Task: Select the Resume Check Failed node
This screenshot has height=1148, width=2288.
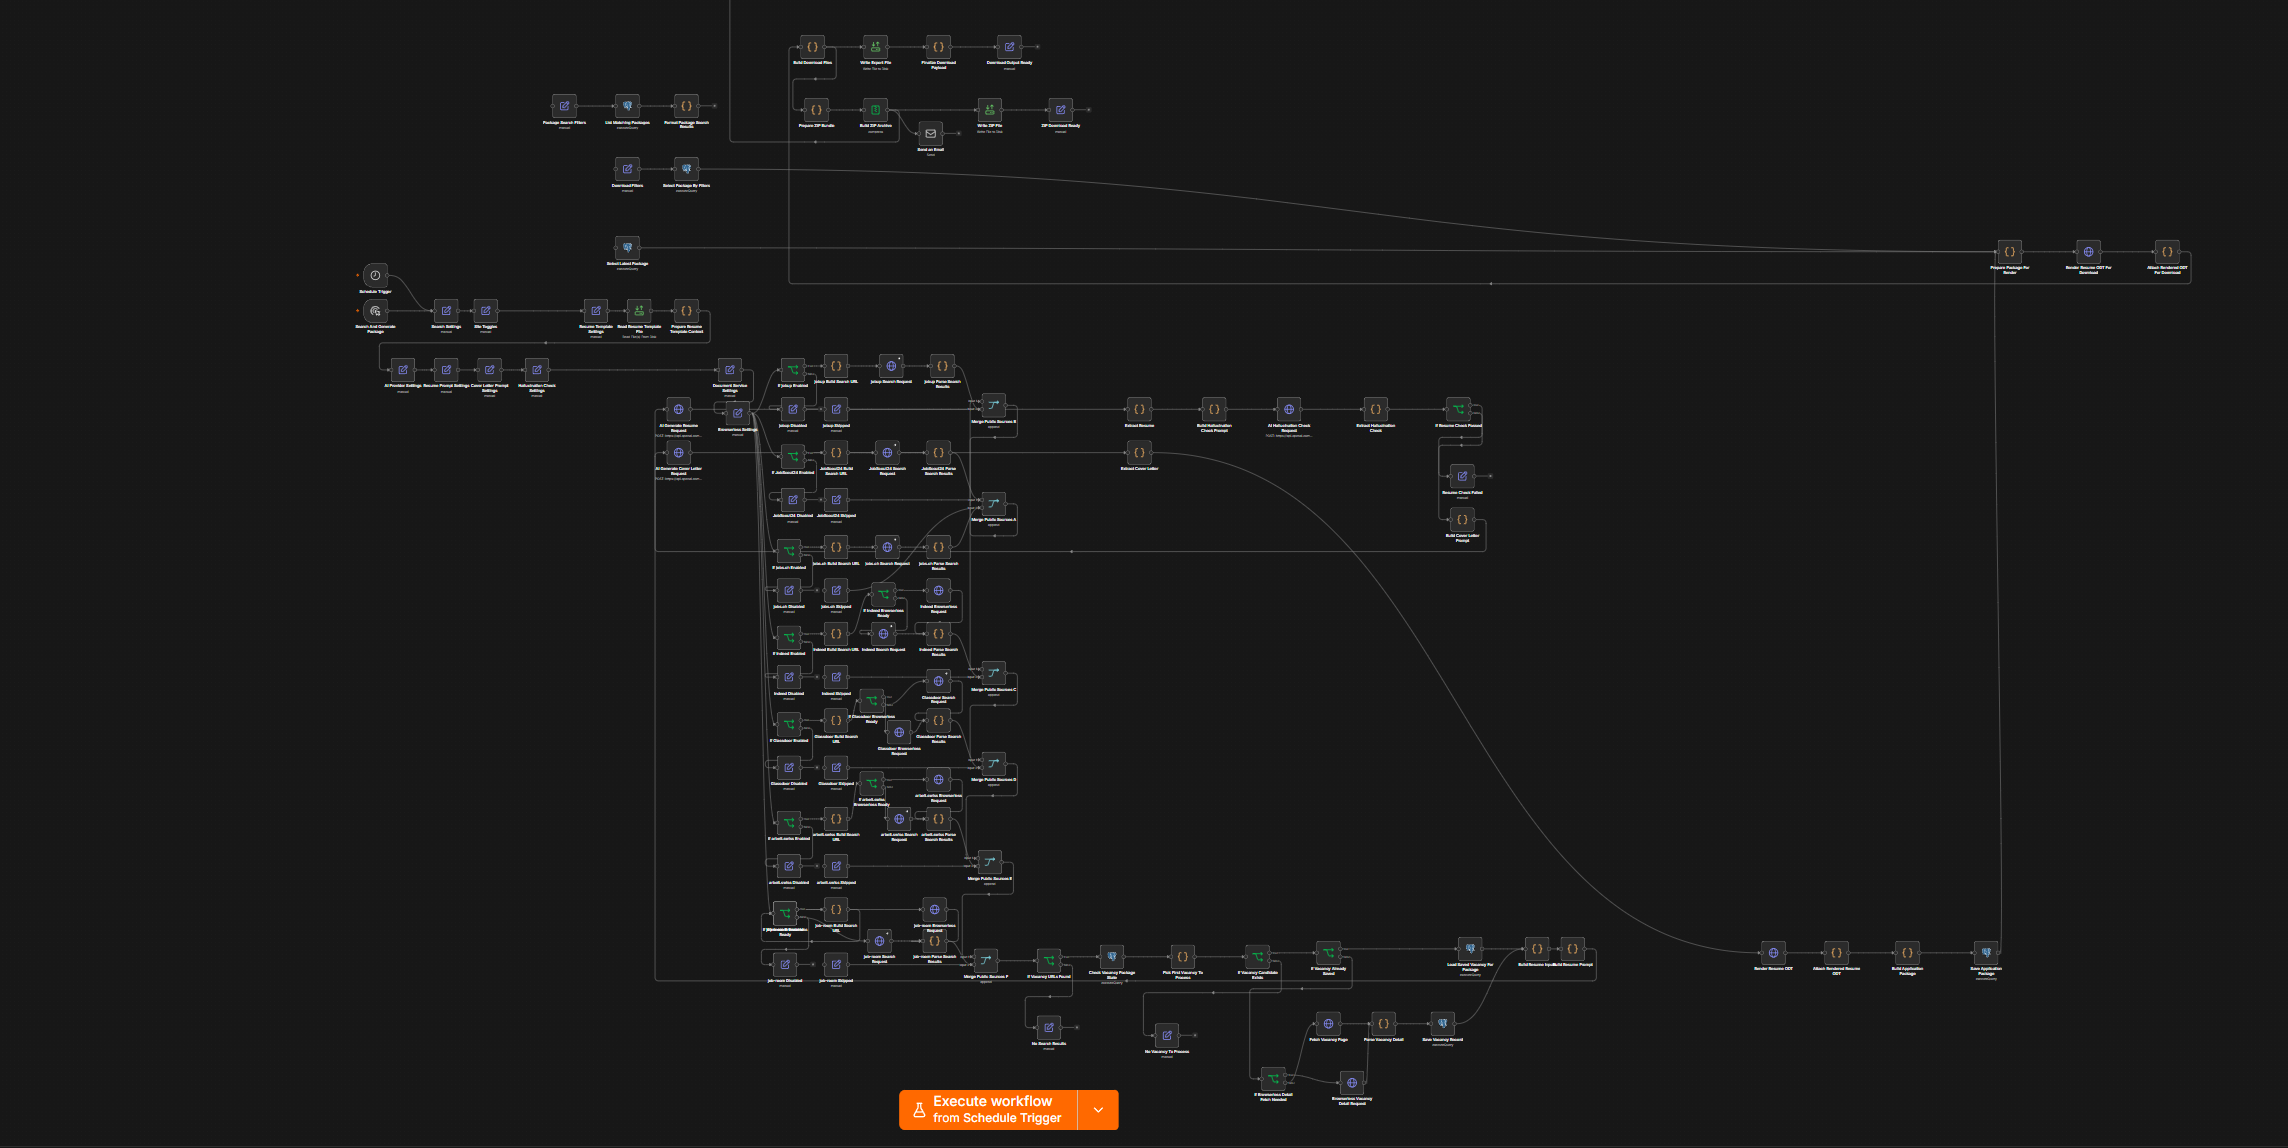Action: tap(1462, 476)
